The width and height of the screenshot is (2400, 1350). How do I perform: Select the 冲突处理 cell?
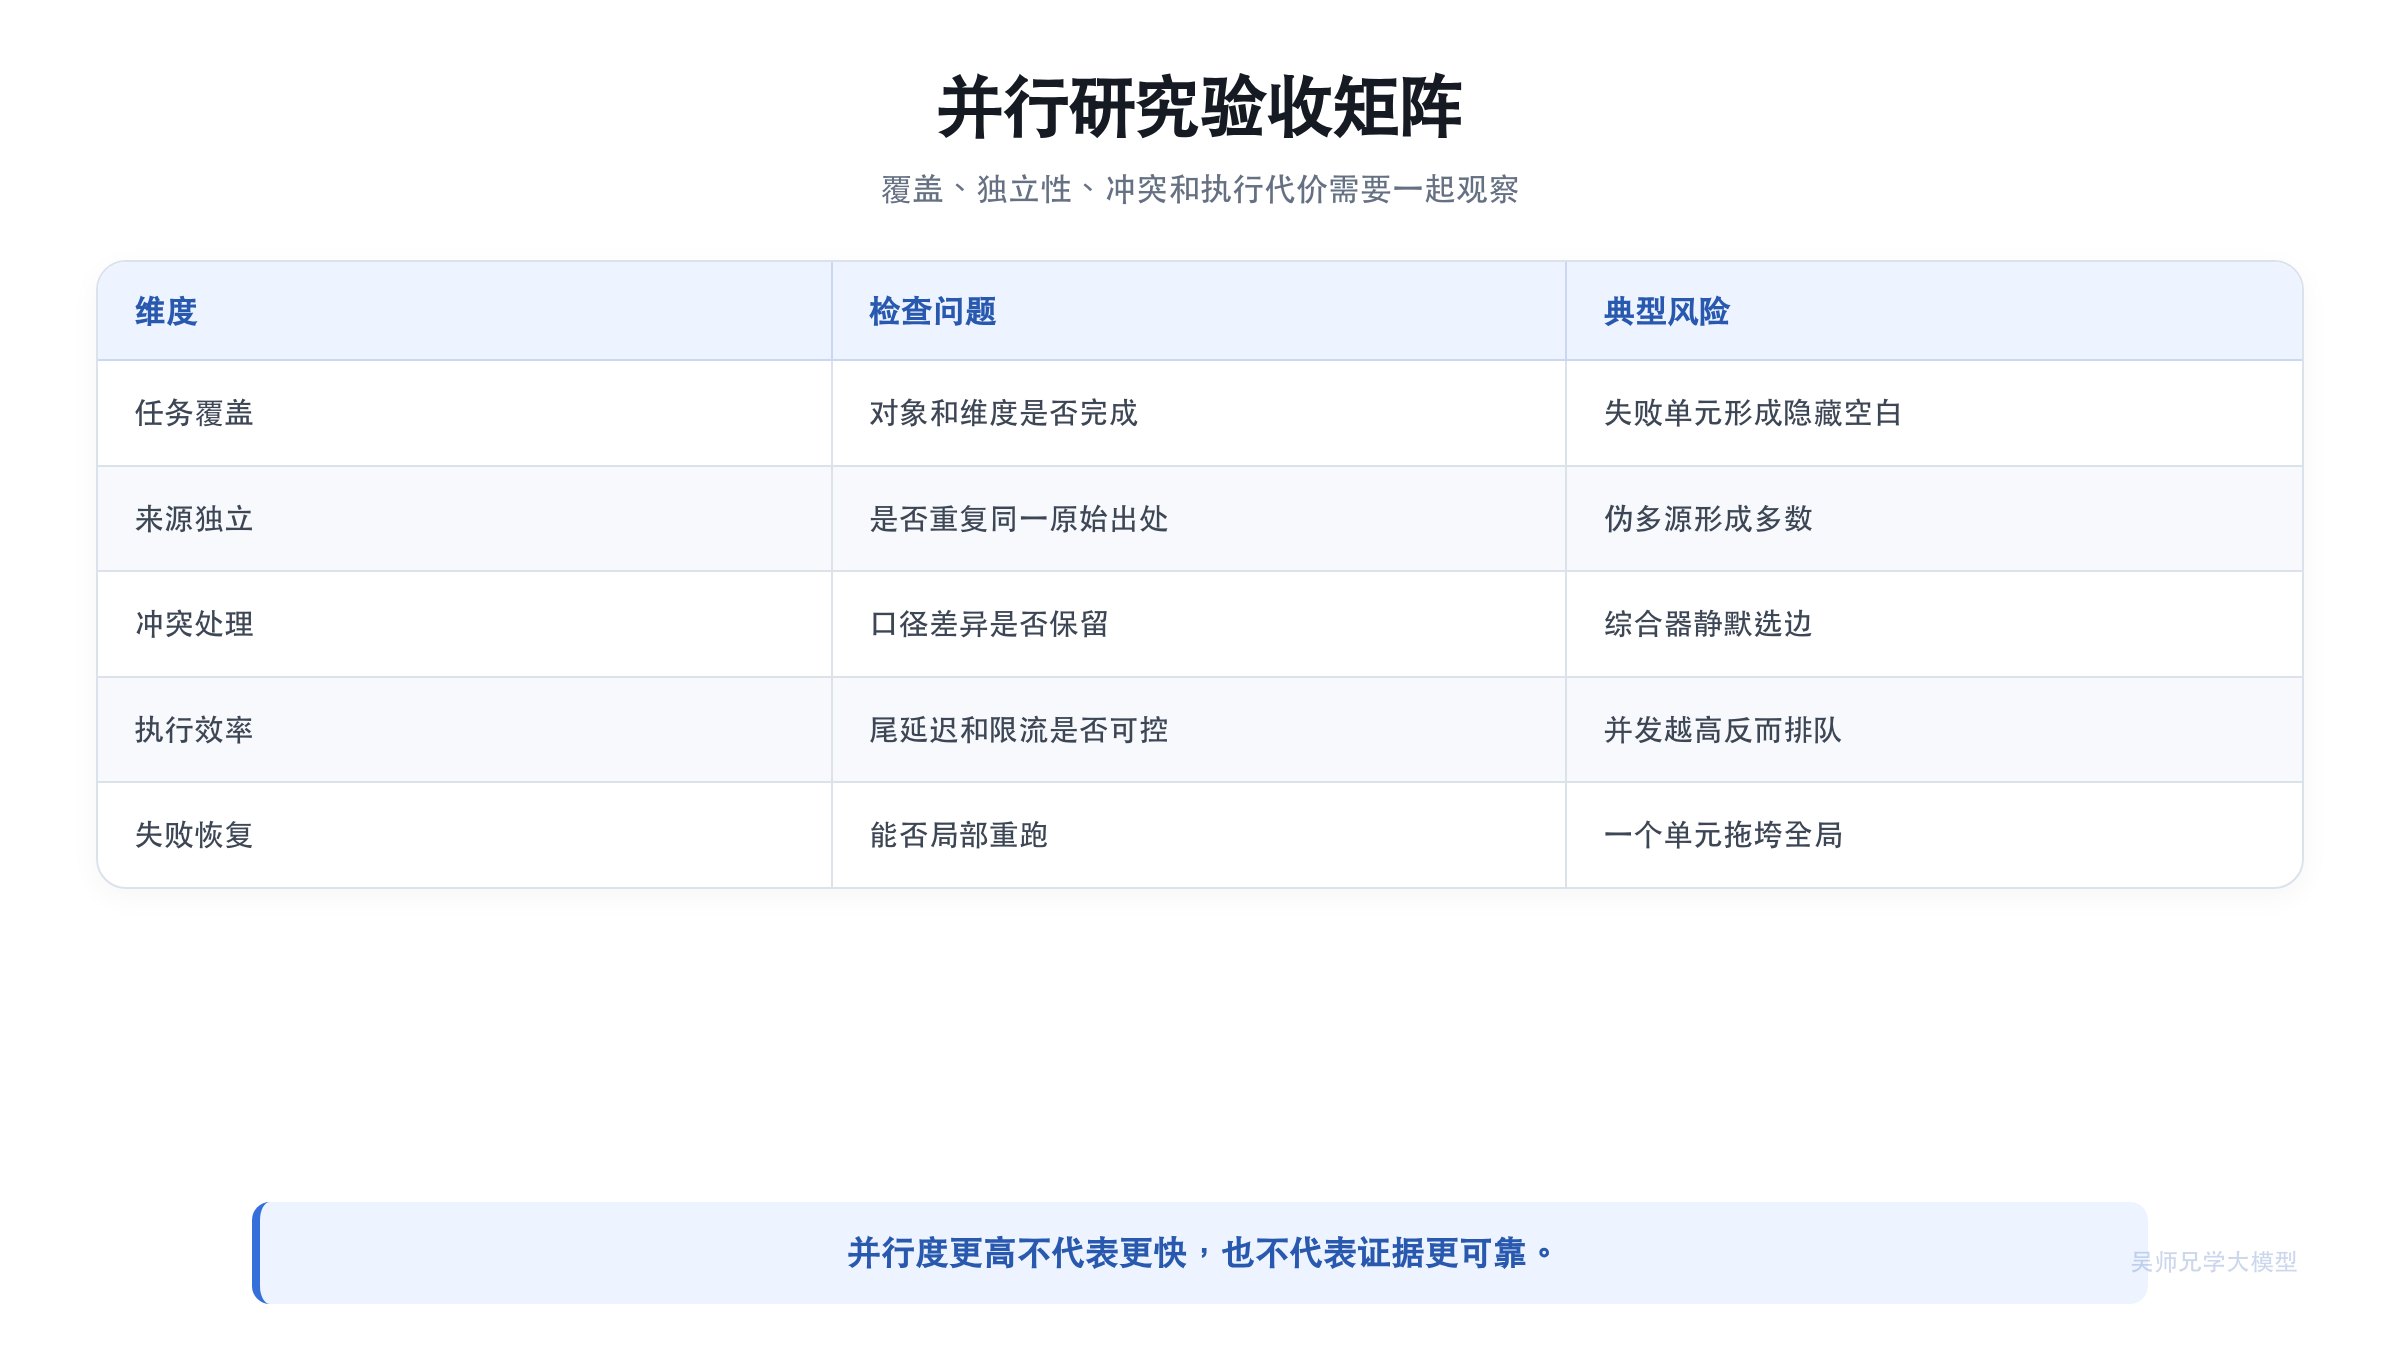(x=465, y=624)
